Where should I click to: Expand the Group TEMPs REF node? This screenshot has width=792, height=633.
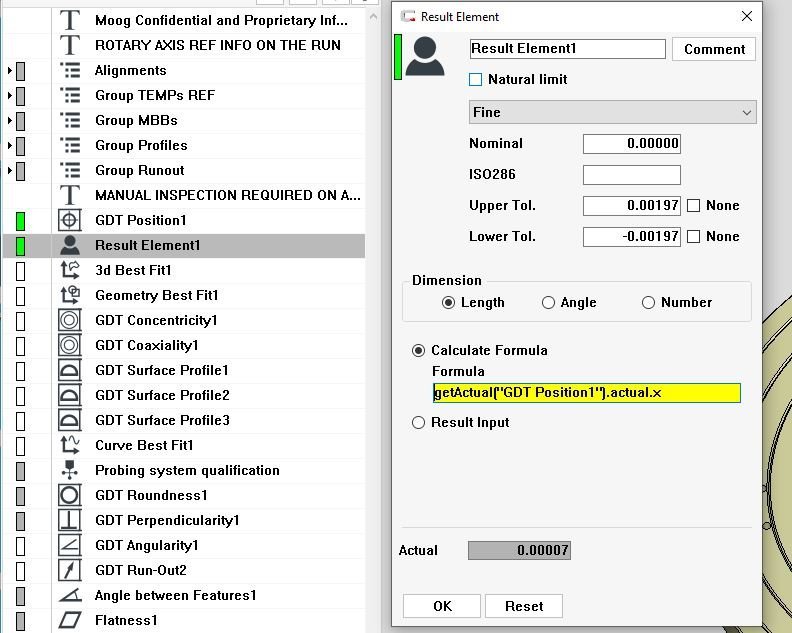pos(10,95)
